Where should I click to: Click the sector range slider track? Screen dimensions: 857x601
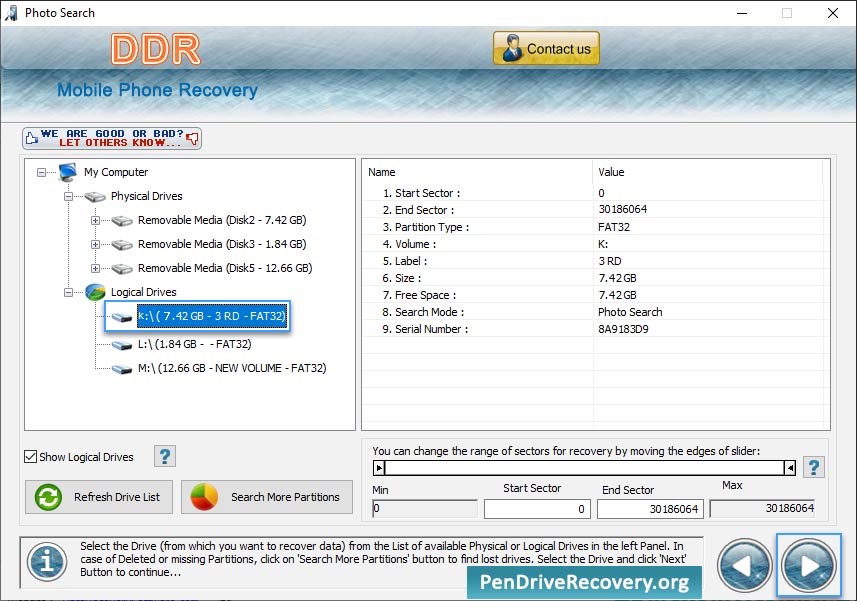584,468
